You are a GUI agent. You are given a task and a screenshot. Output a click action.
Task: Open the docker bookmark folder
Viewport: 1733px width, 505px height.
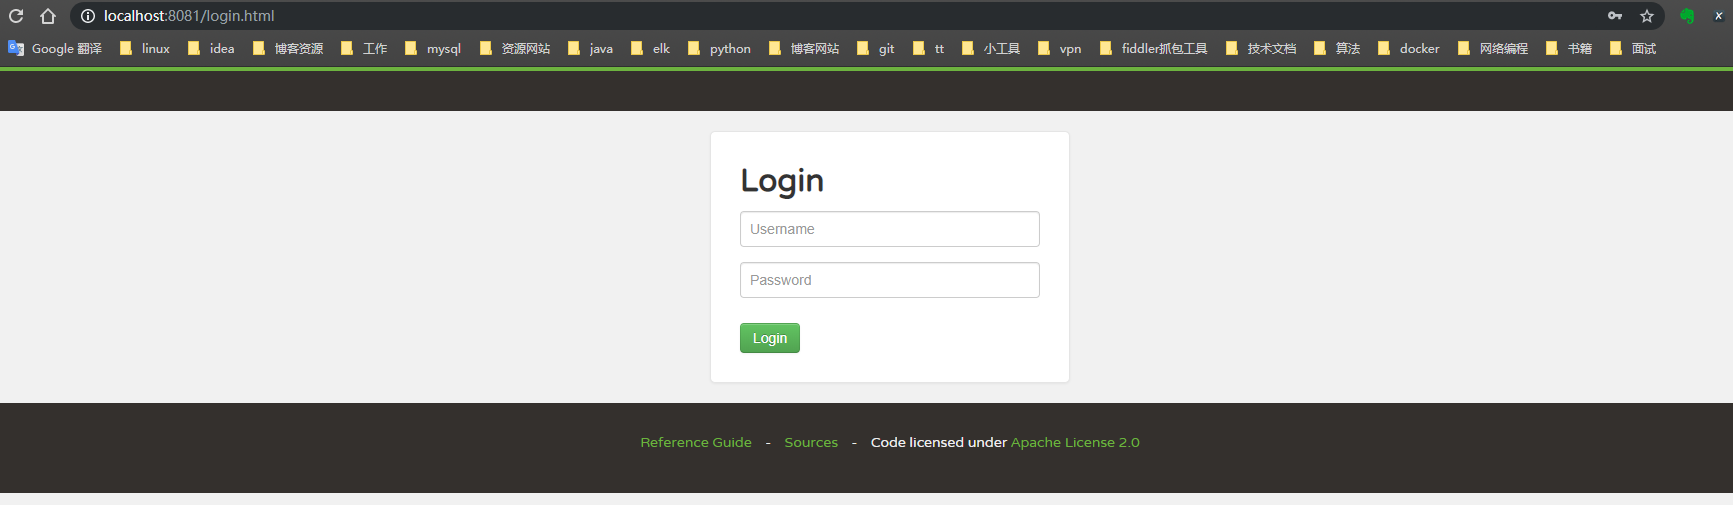click(1409, 48)
